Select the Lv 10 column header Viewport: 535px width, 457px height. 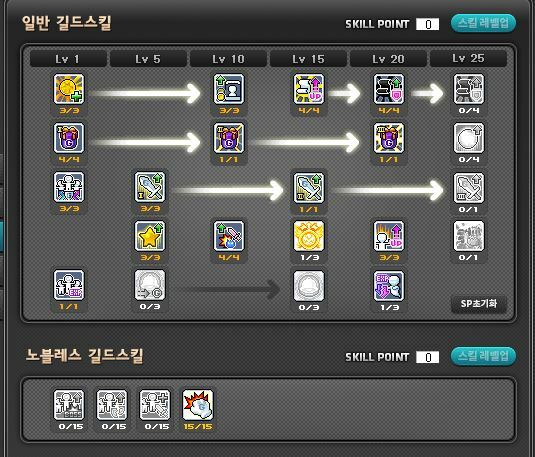tap(228, 59)
